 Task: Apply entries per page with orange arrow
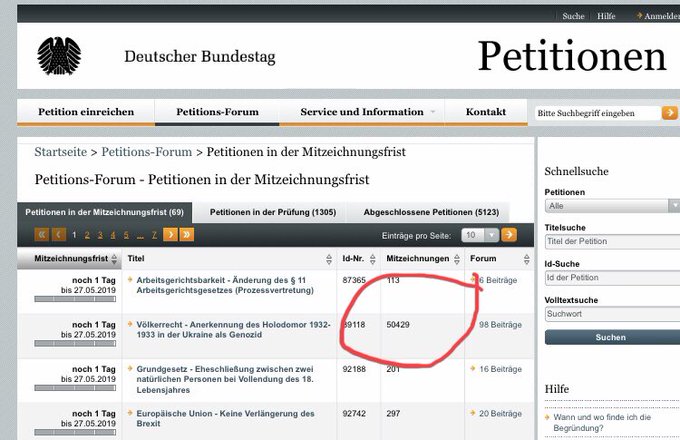509,235
